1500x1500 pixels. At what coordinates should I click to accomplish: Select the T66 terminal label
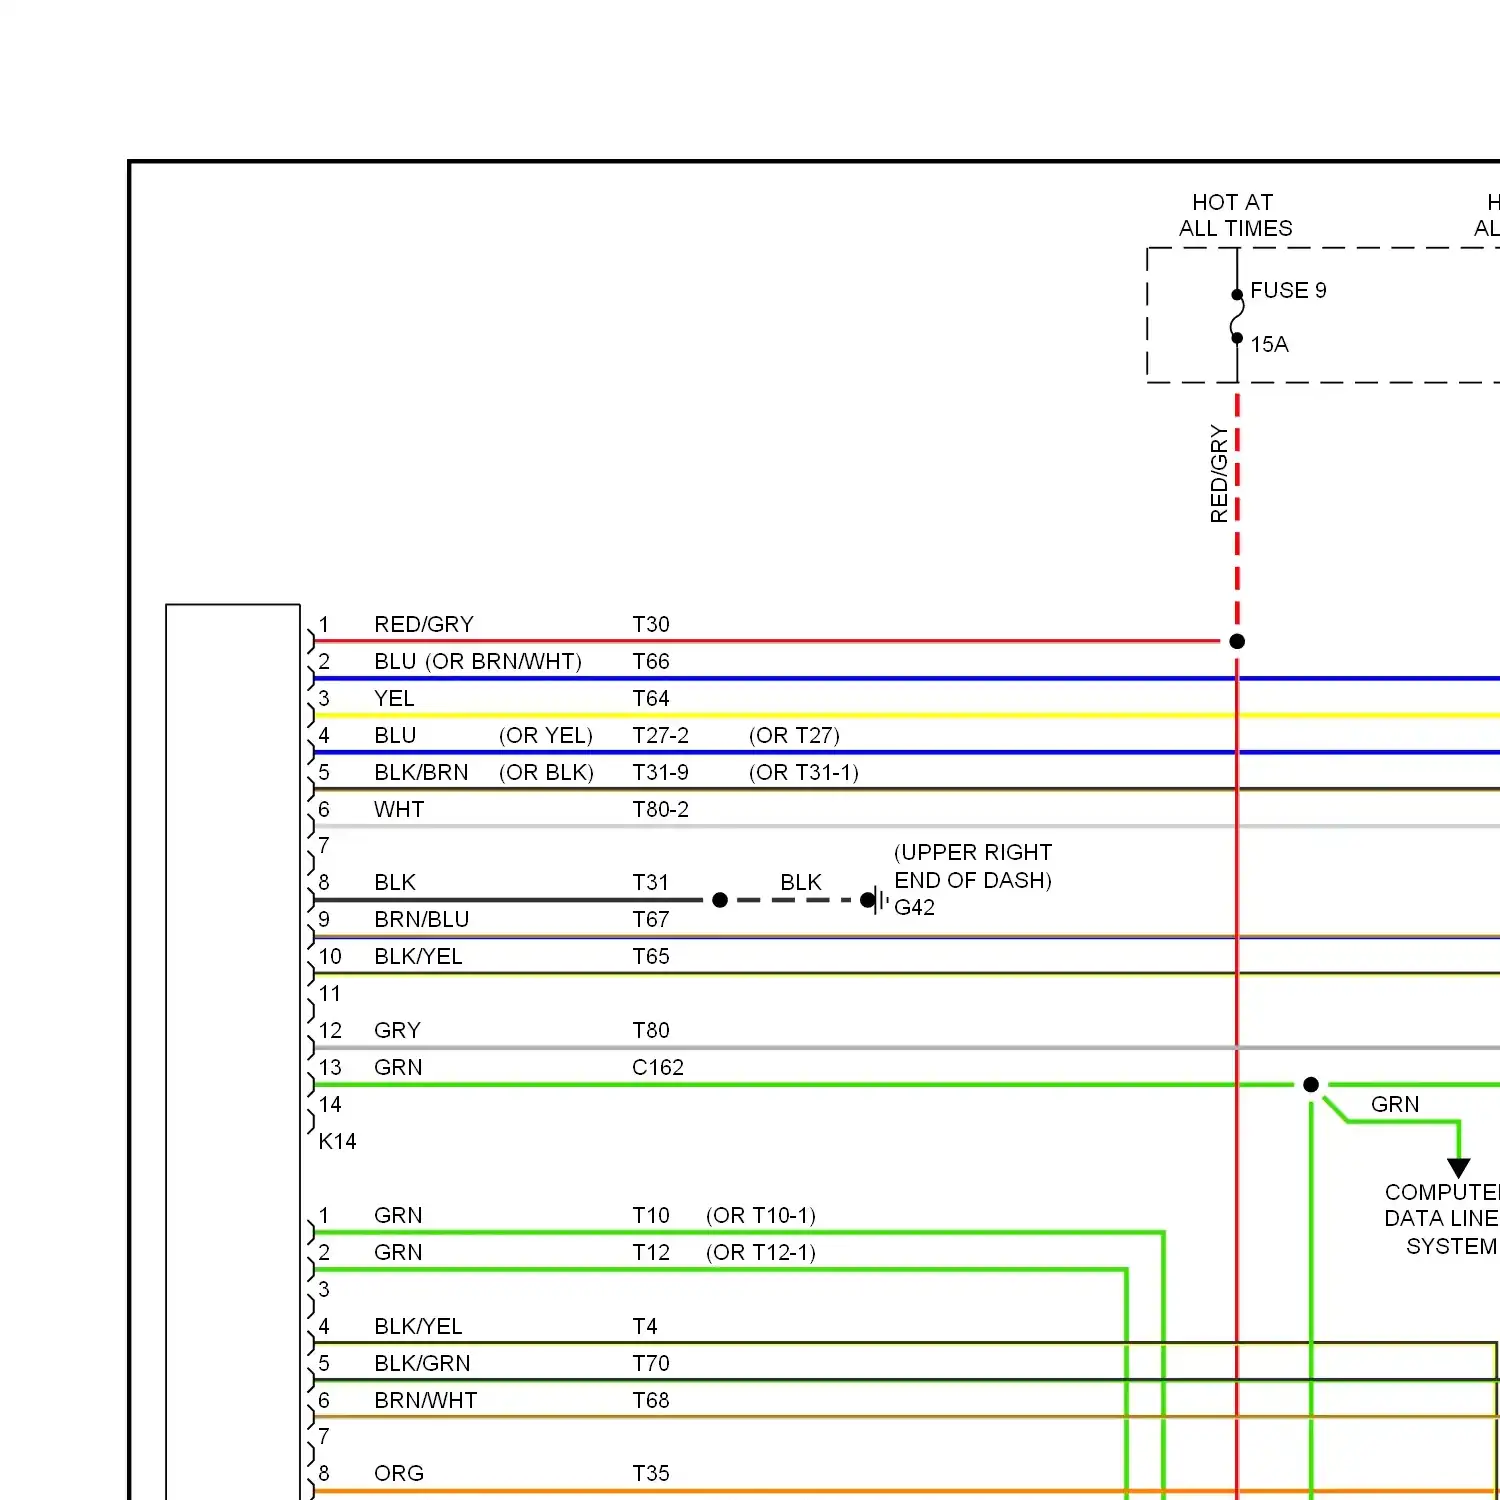(x=650, y=661)
